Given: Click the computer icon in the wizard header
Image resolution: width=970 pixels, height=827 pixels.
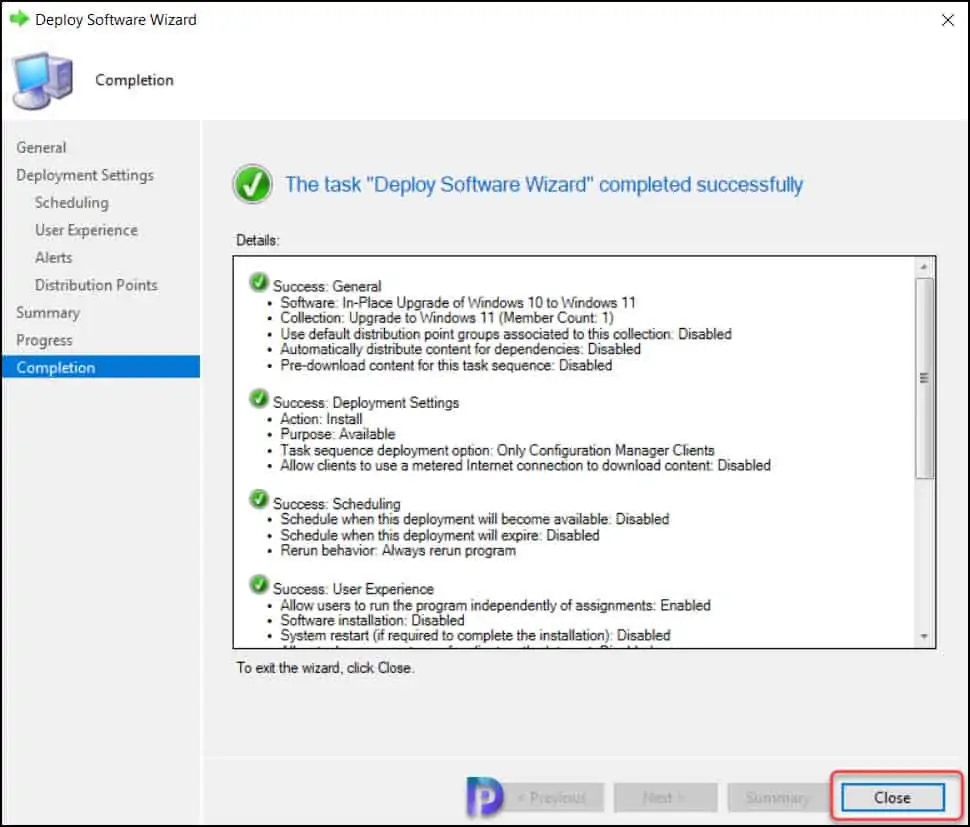Looking at the screenshot, I should point(42,80).
